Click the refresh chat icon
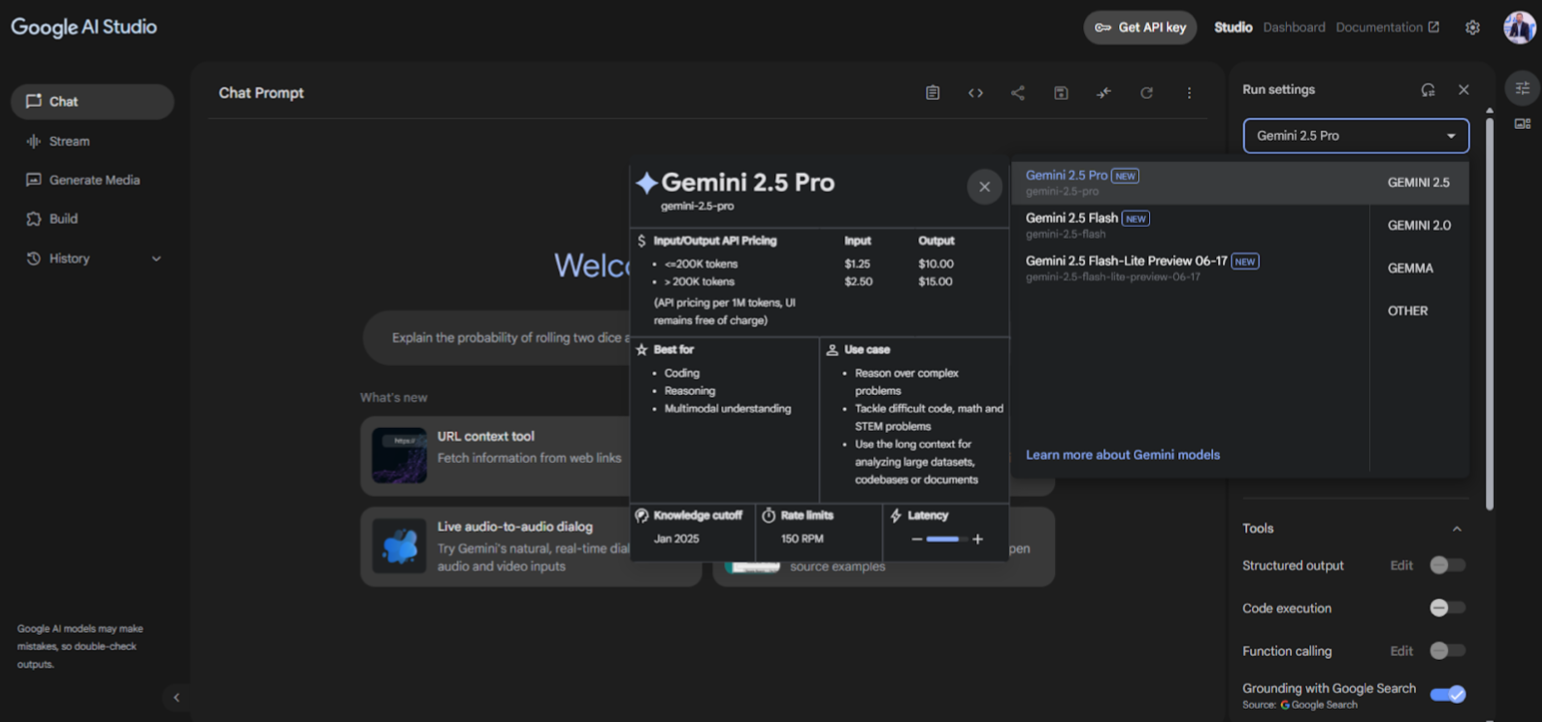The width and height of the screenshot is (1542, 722). pos(1147,93)
